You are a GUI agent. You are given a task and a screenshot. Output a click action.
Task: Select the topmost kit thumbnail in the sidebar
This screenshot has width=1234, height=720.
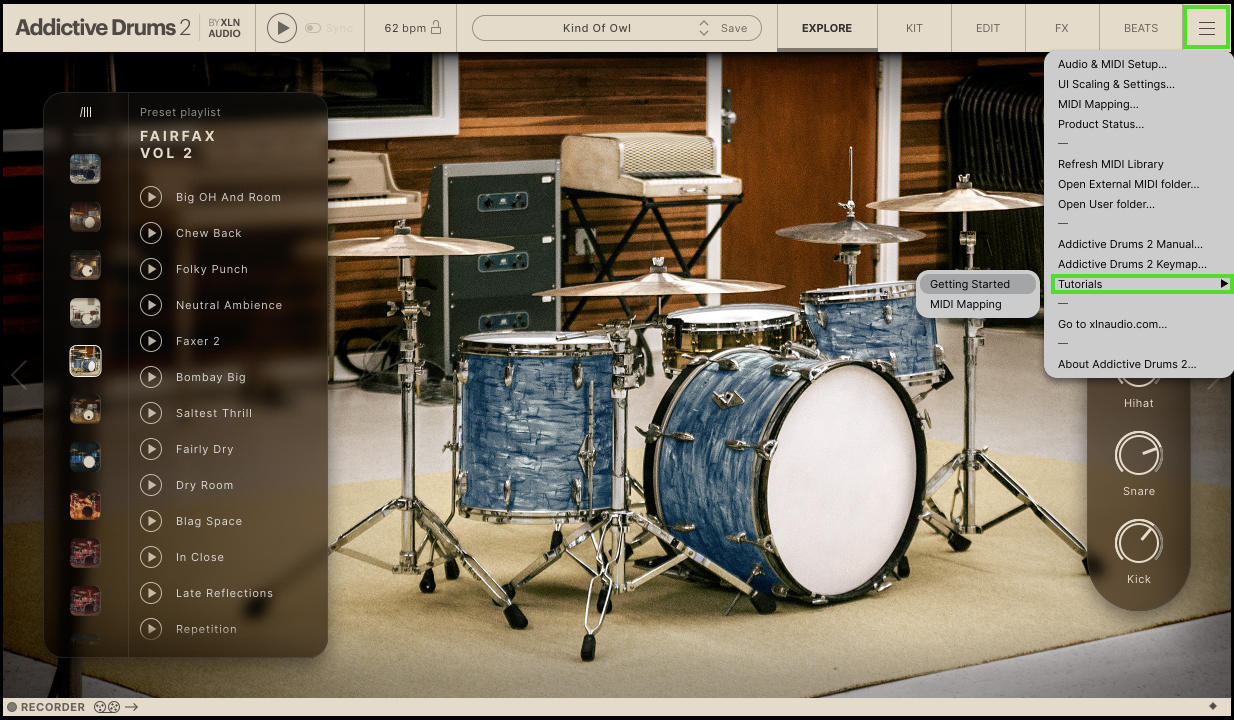tap(85, 168)
